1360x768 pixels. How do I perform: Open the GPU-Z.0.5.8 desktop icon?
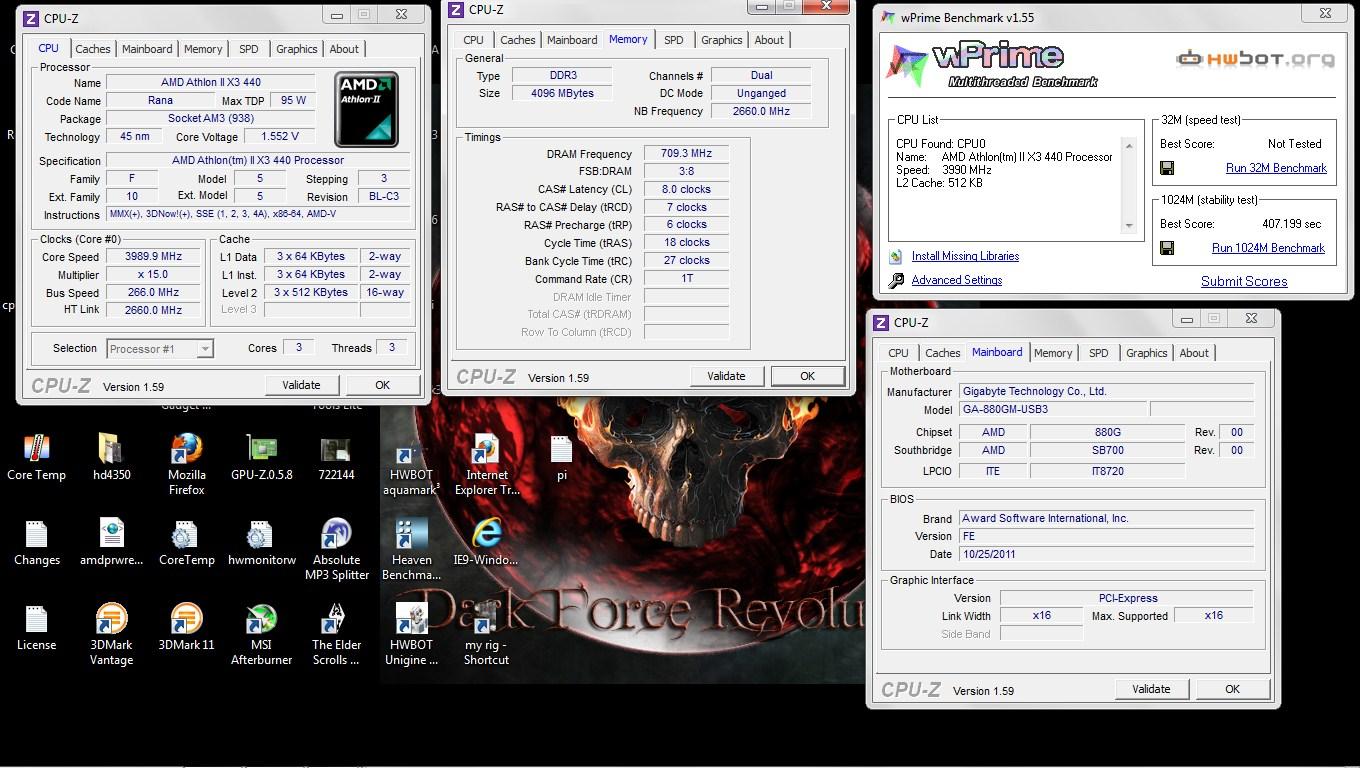(x=261, y=450)
